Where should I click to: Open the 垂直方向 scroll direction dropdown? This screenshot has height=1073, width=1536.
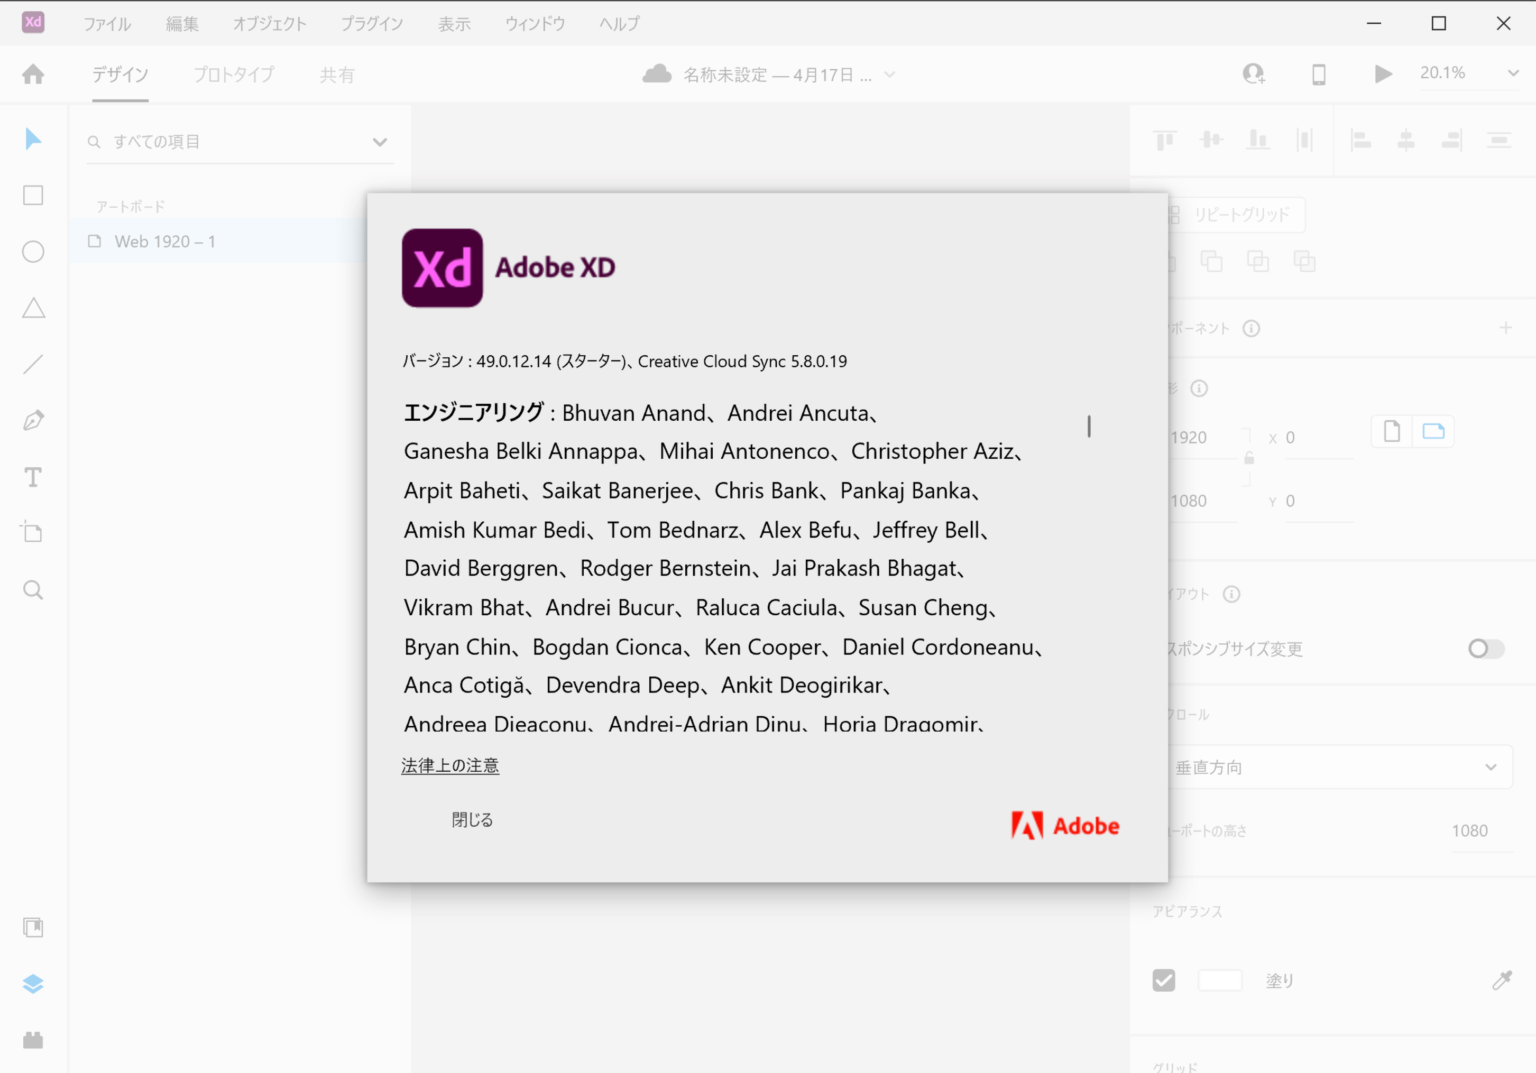point(1340,767)
